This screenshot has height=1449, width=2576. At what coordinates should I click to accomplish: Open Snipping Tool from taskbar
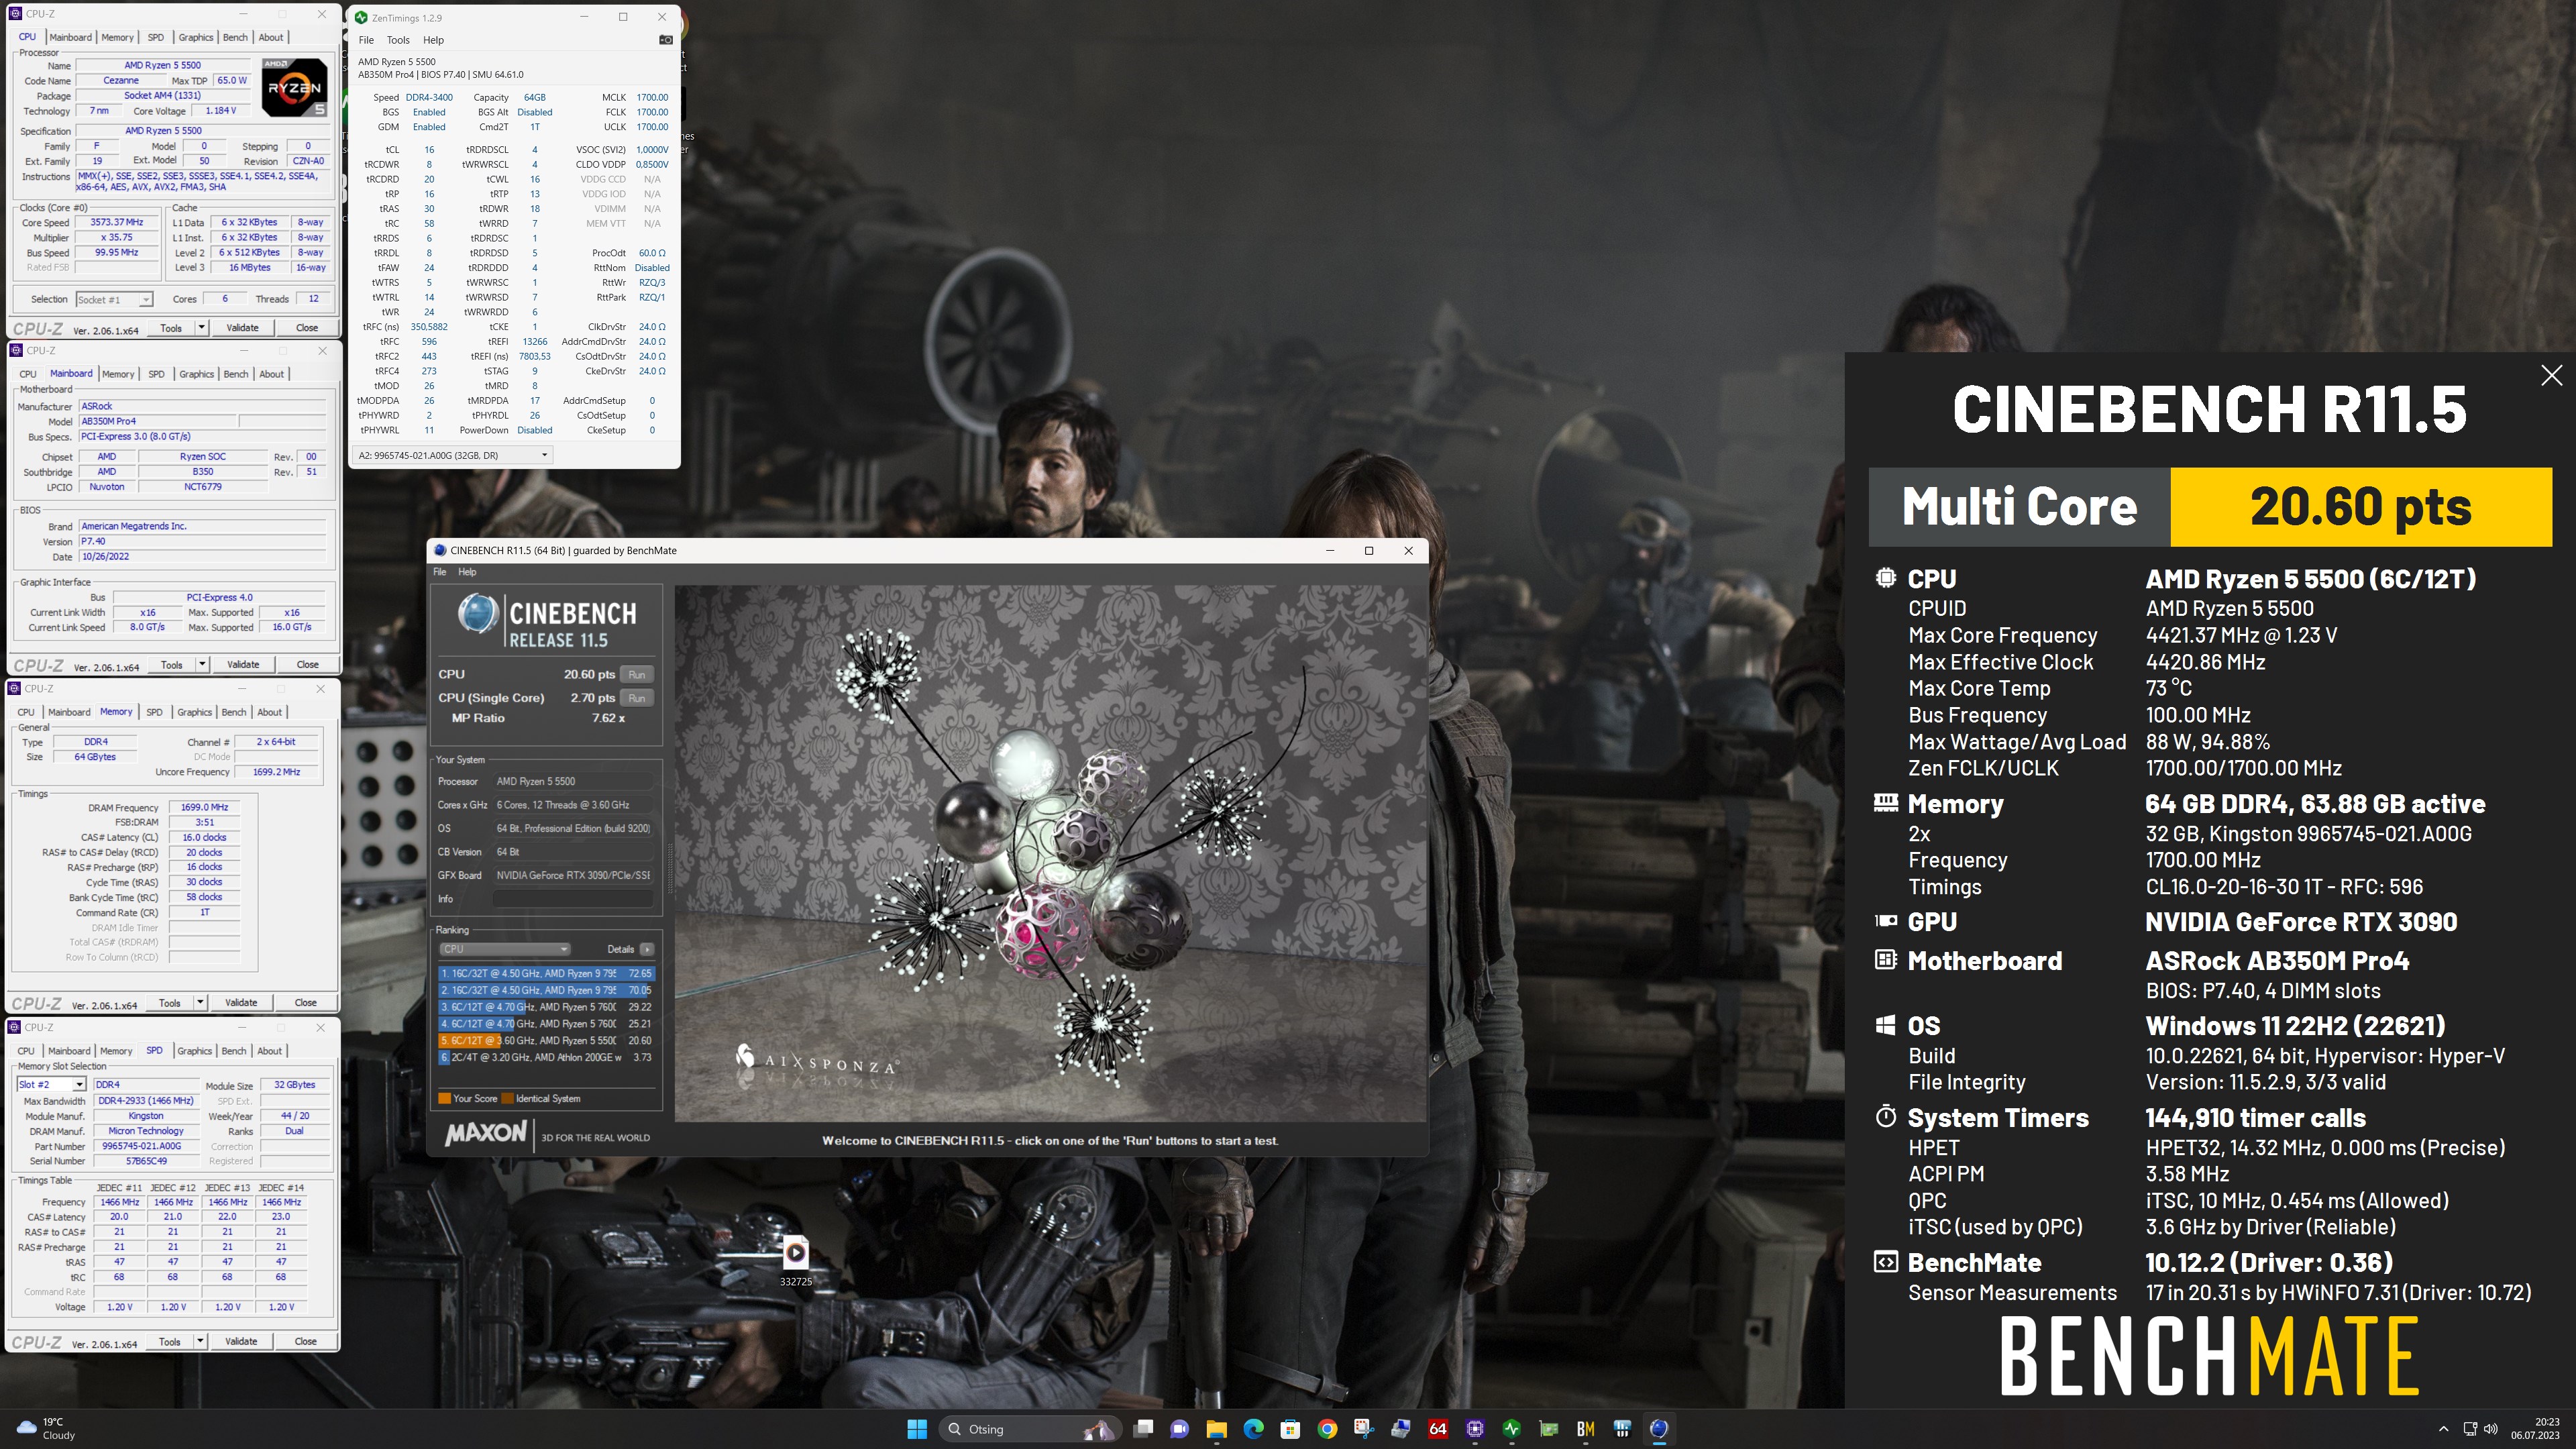(1364, 1429)
